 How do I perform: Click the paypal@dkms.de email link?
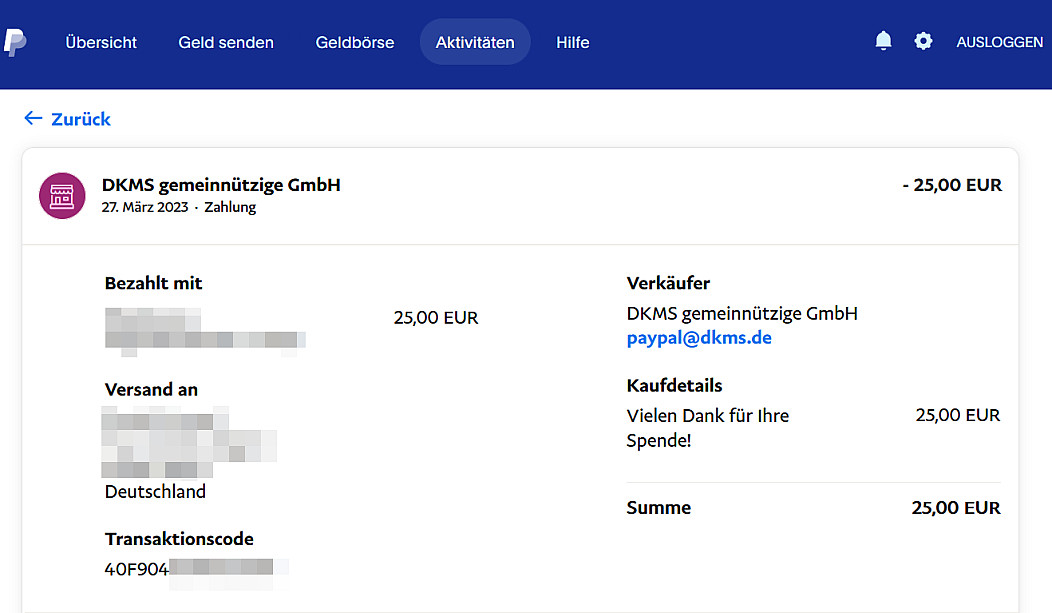[699, 338]
